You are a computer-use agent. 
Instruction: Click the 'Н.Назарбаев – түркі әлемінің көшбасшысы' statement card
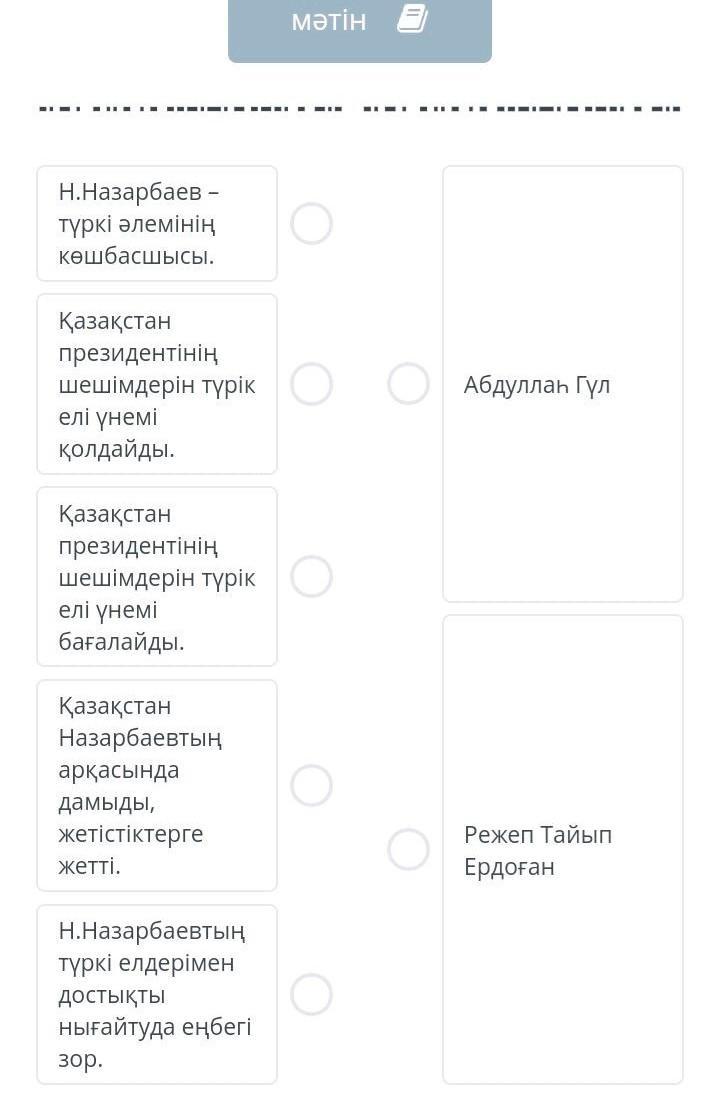coord(157,224)
